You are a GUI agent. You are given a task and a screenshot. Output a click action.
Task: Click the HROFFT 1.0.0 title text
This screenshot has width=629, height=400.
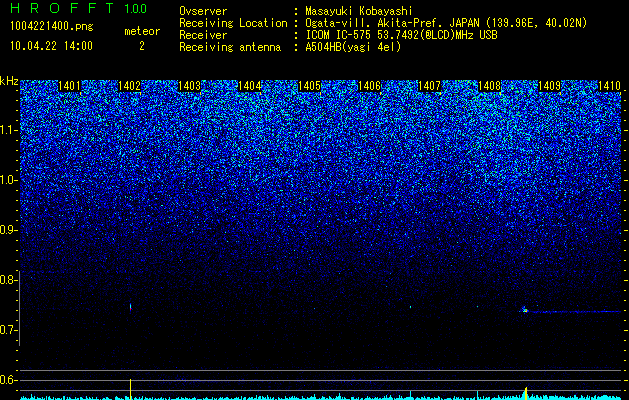(78, 8)
